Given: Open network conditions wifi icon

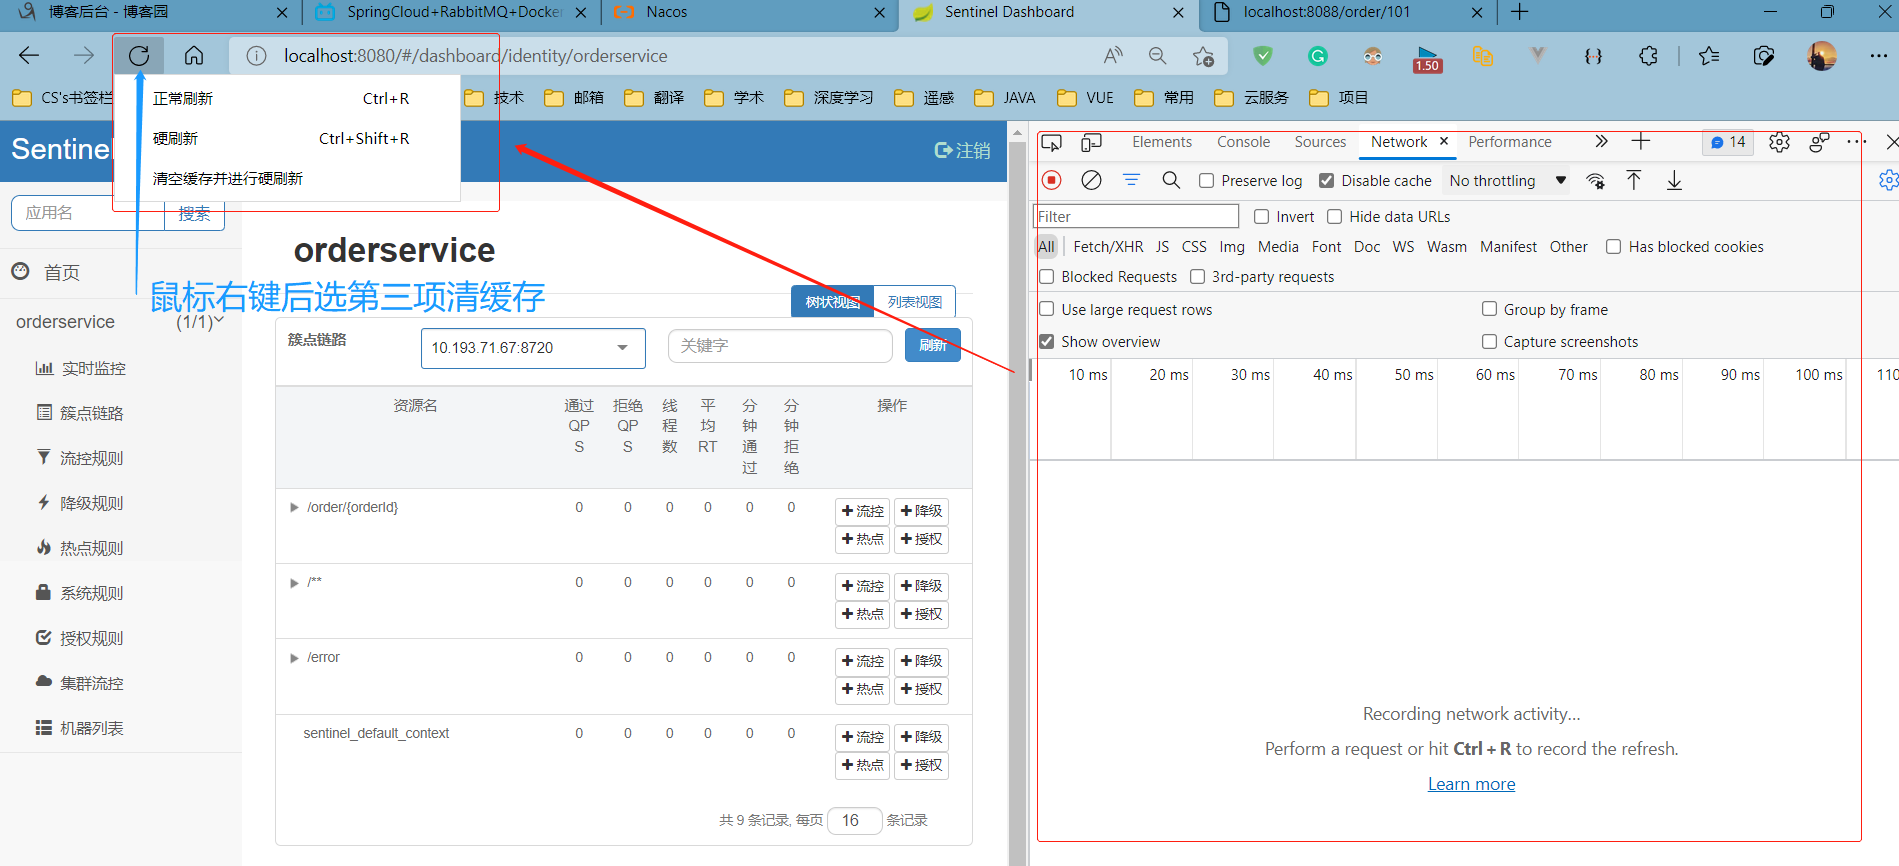Looking at the screenshot, I should (1596, 180).
